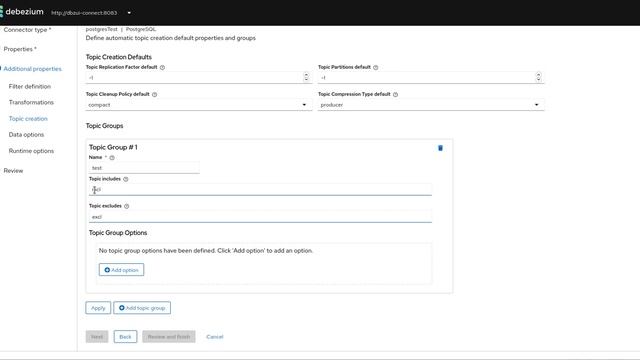Viewport: 640px width, 360px height.
Task: Open Filter definition step
Action: pyautogui.click(x=30, y=87)
